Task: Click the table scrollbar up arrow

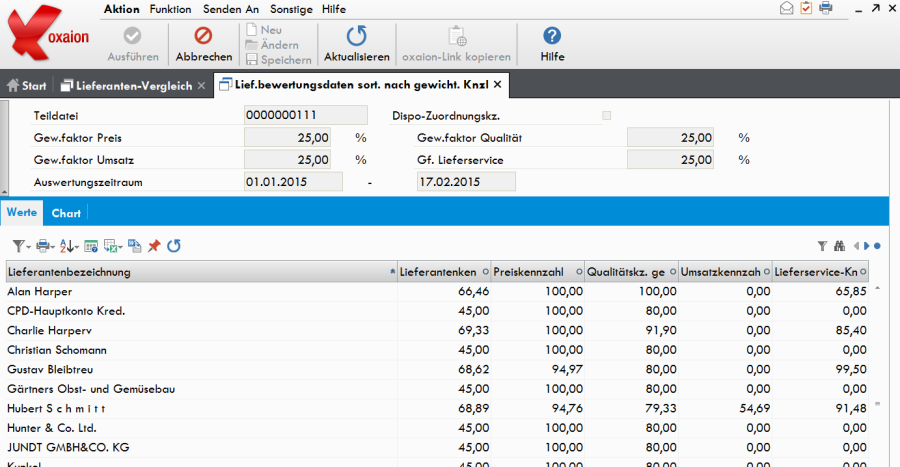Action: tap(878, 288)
